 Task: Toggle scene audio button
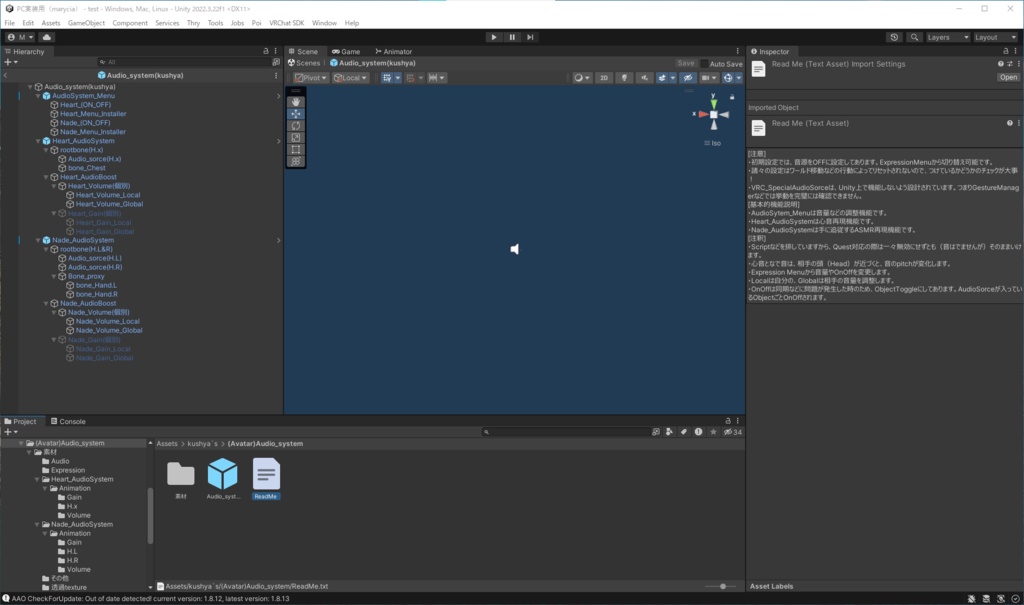[x=645, y=78]
